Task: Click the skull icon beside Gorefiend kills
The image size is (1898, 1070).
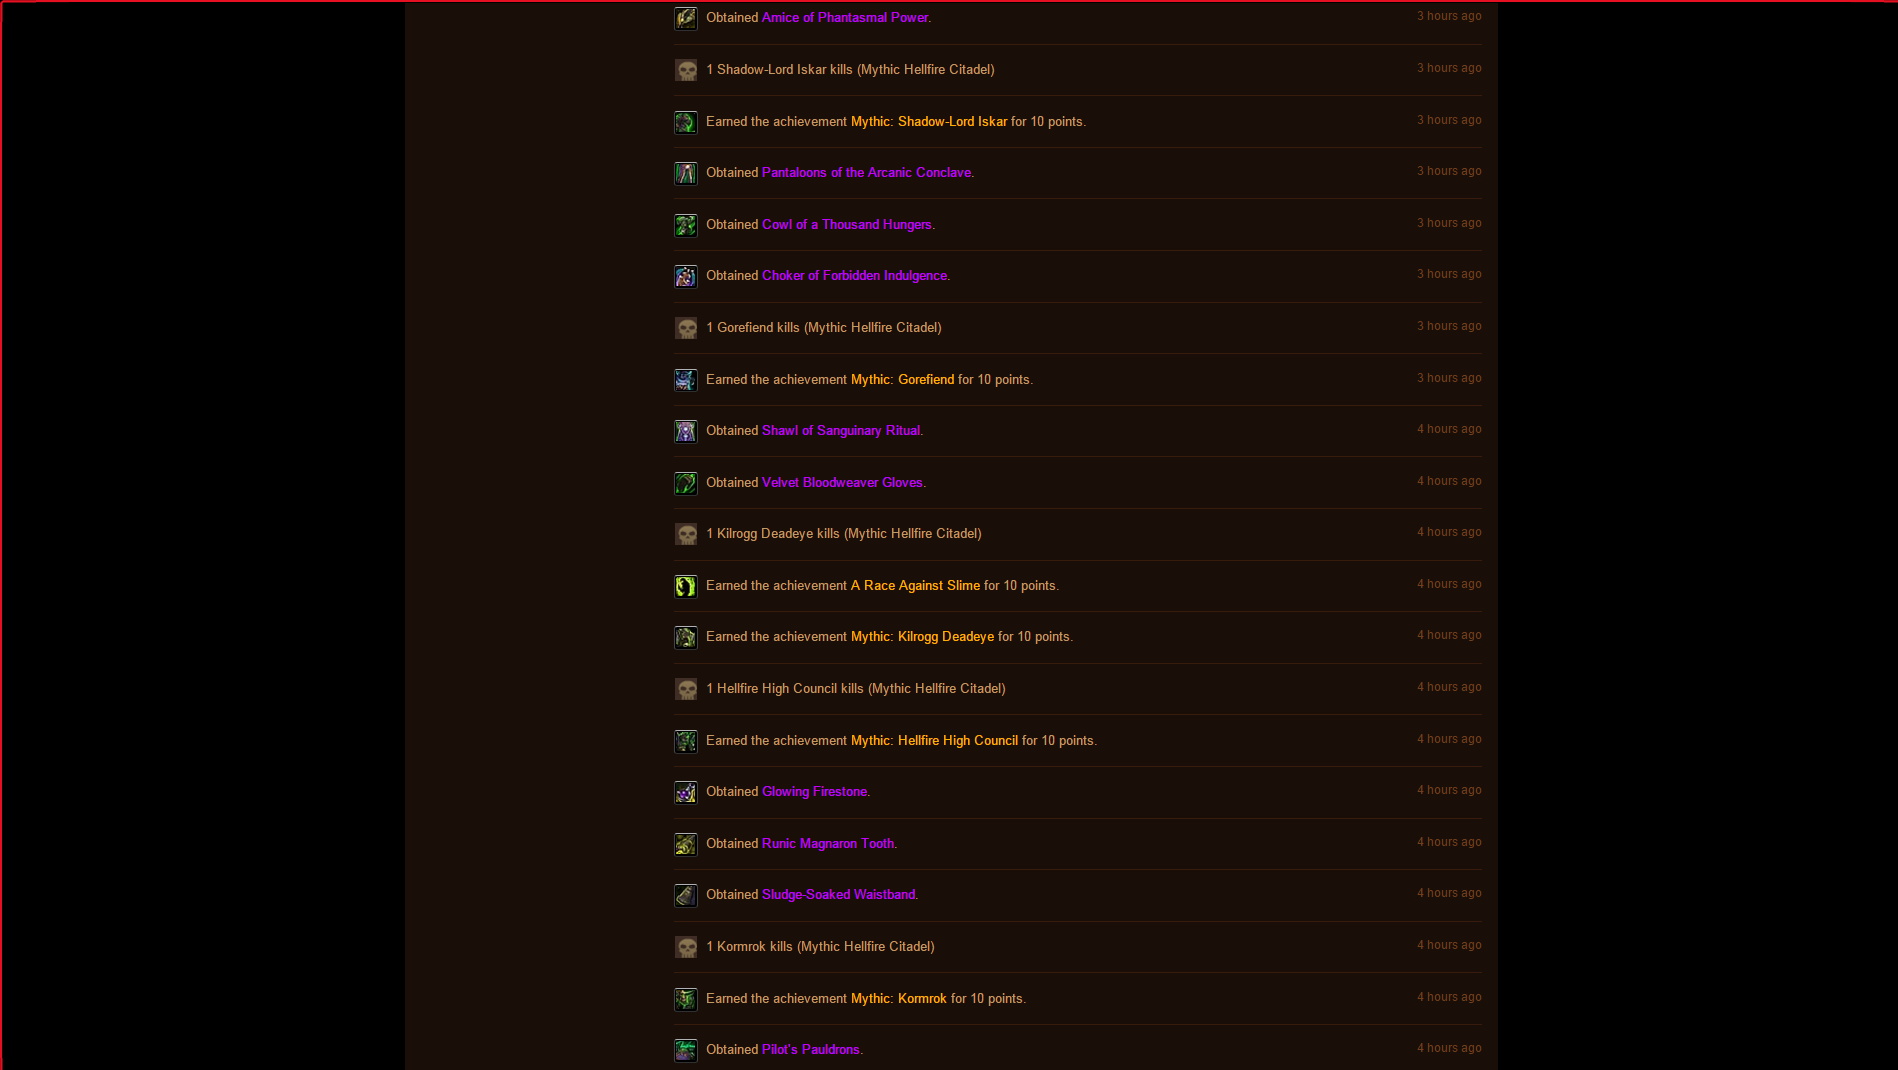Action: pos(686,328)
